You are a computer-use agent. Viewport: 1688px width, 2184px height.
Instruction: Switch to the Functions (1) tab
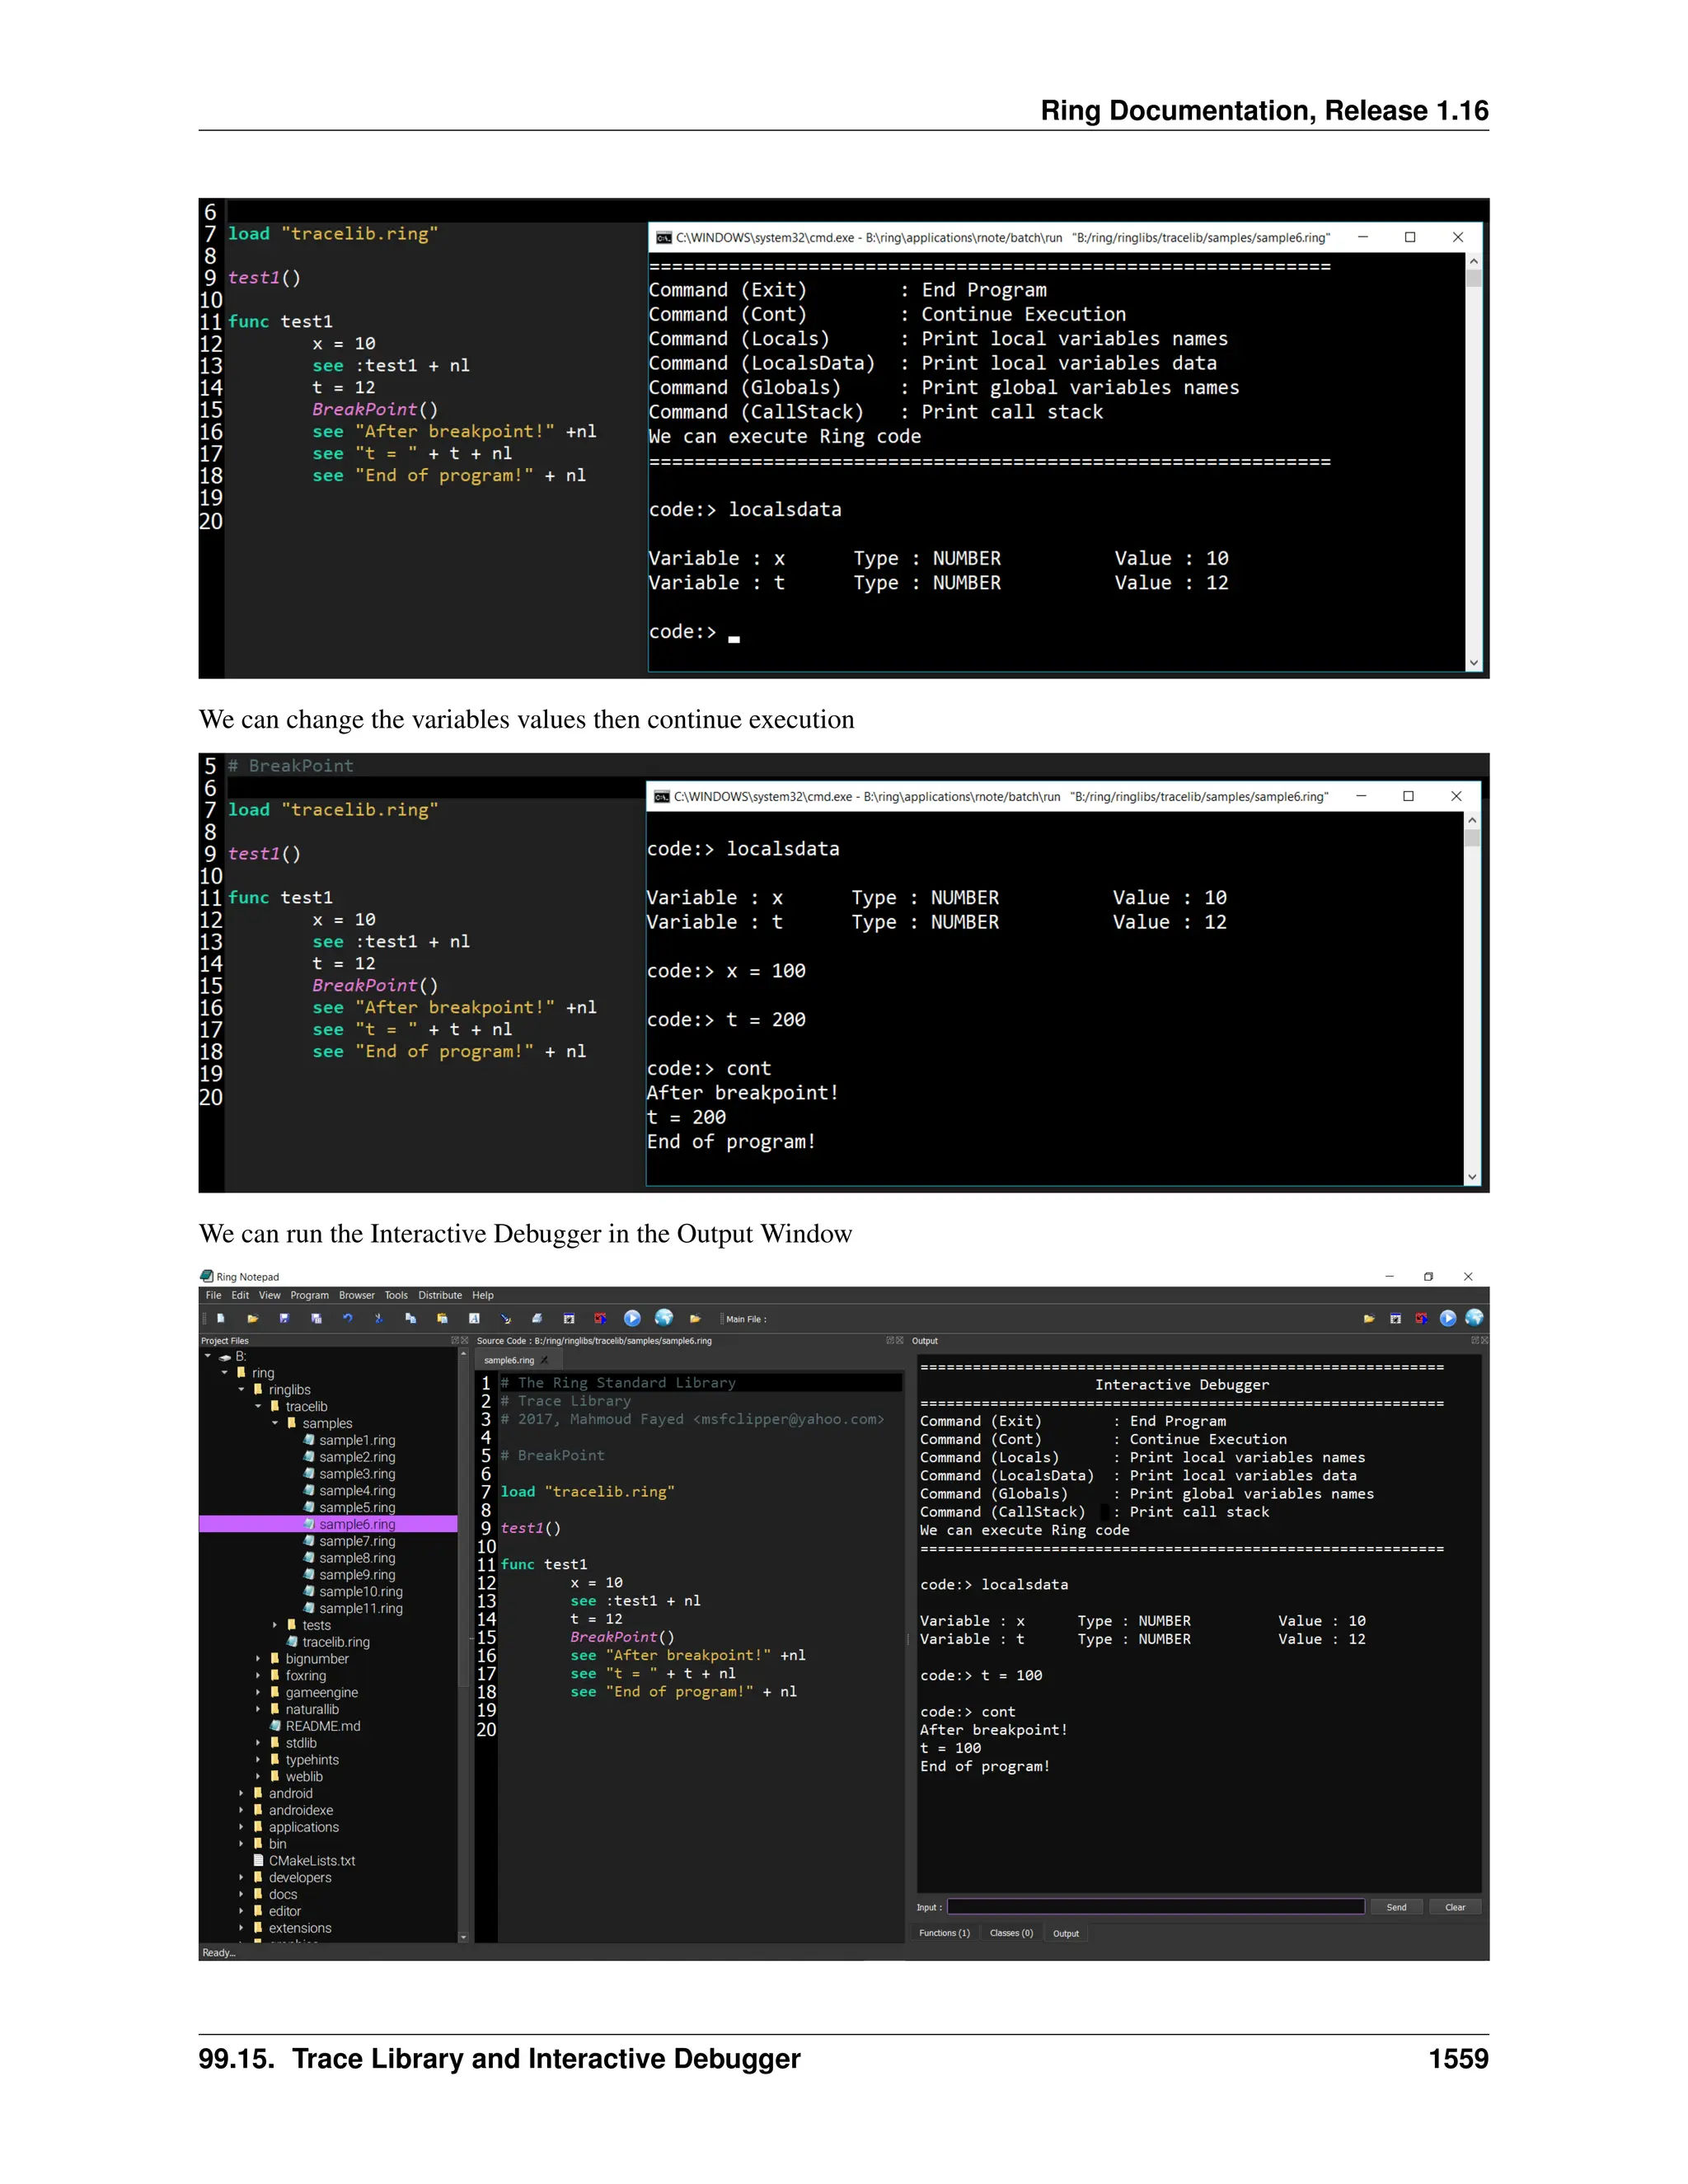[x=944, y=1933]
